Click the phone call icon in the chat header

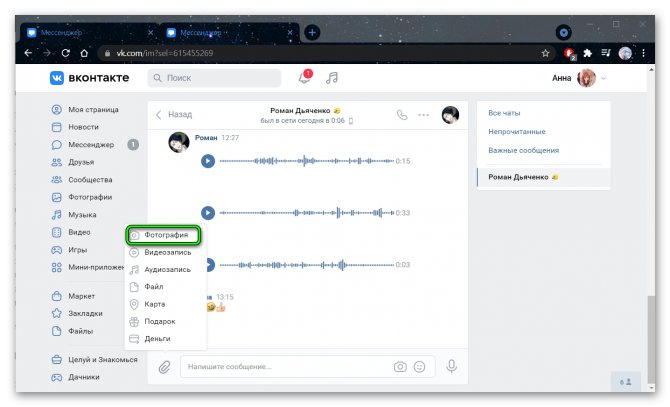pyautogui.click(x=402, y=115)
